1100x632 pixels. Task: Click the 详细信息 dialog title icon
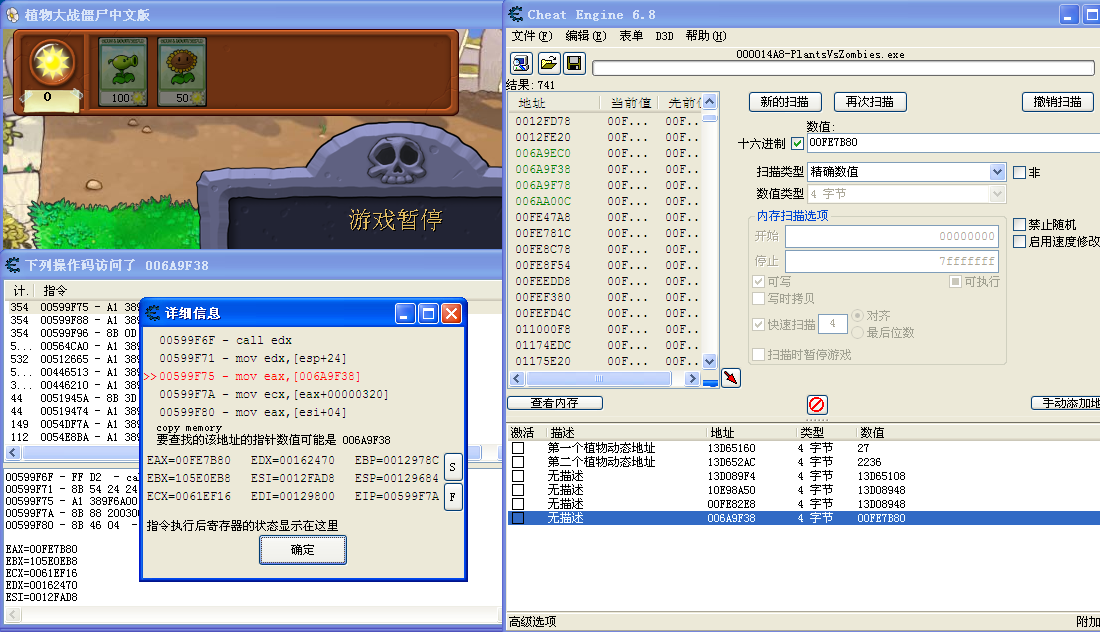(x=153, y=313)
